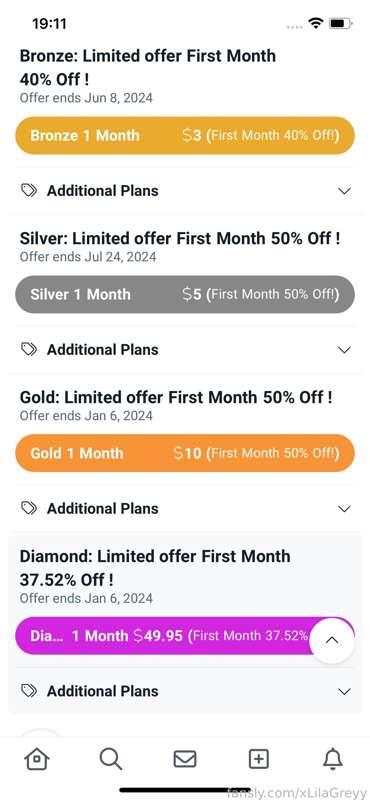This screenshot has width=370, height=800.
Task: Subscribe with Silver 1 Month $5 button
Action: click(185, 294)
